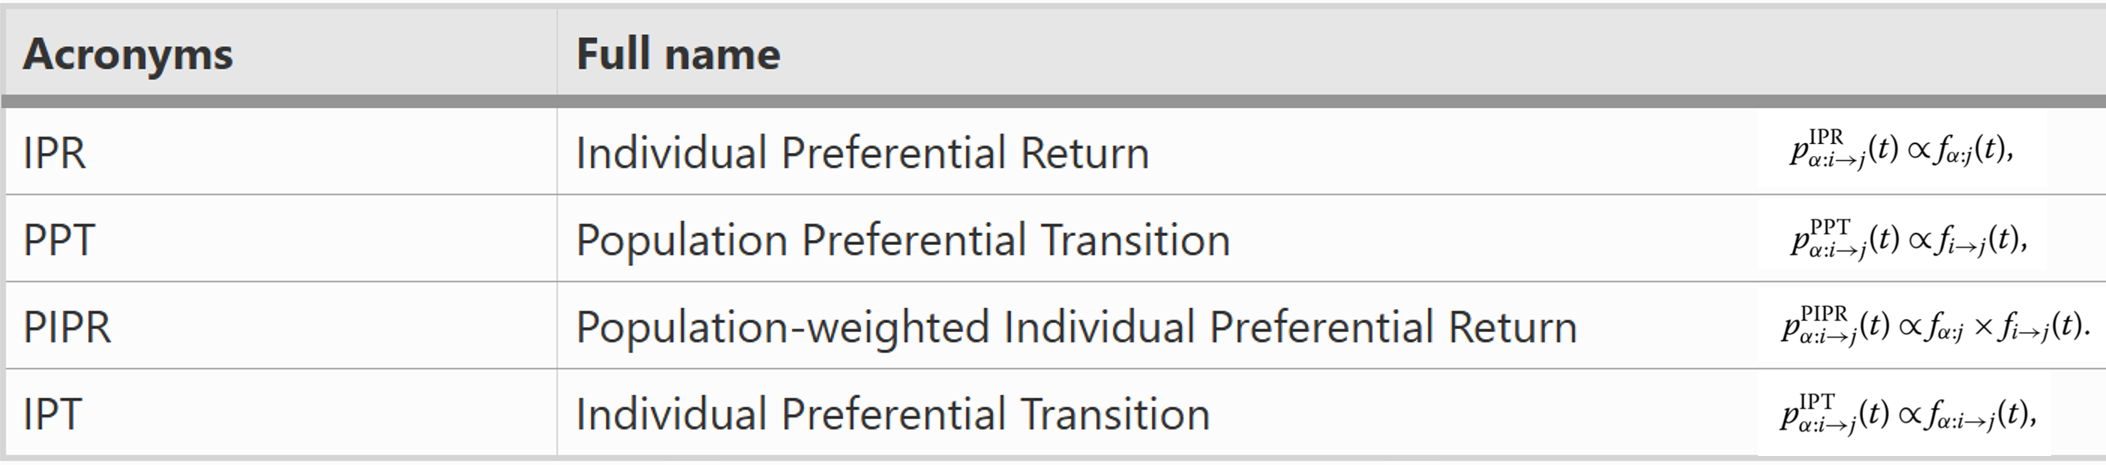Click Population-weighted Individual Preferential Return text

coord(1076,327)
